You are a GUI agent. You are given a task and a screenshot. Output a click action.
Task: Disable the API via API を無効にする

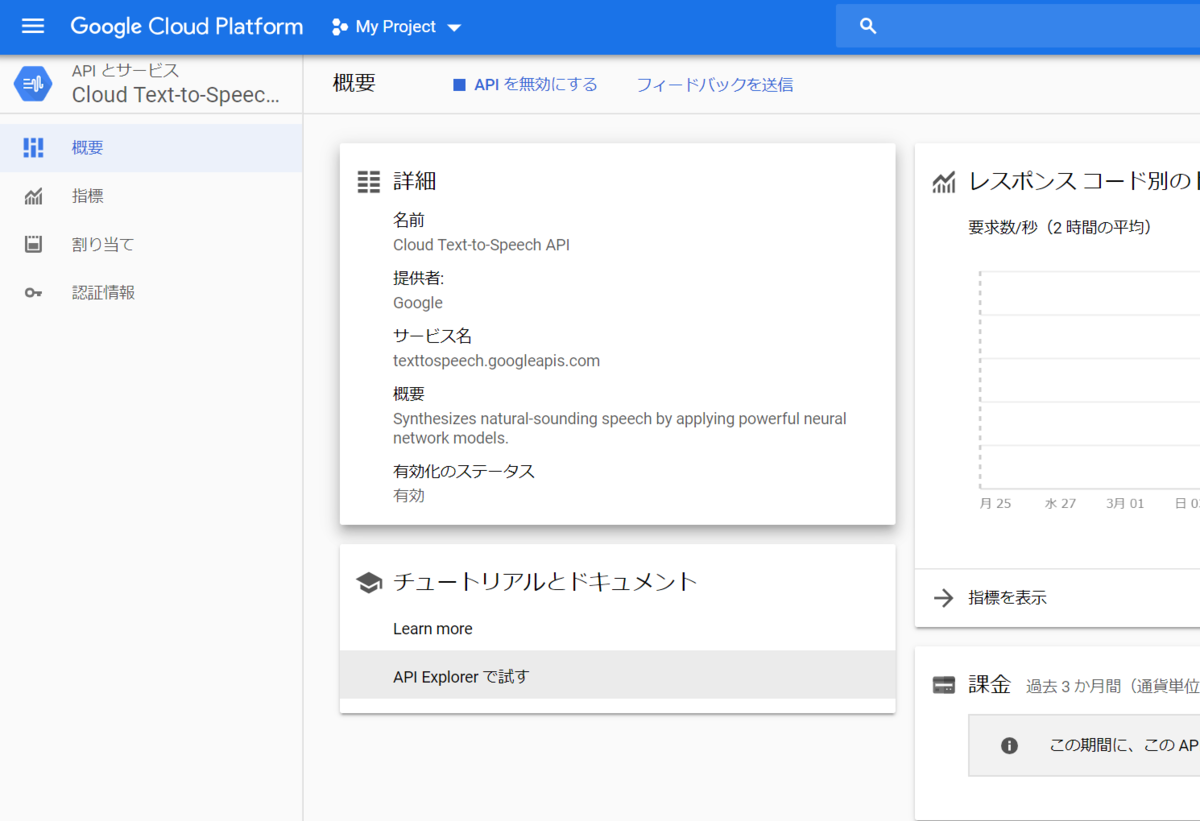(525, 84)
